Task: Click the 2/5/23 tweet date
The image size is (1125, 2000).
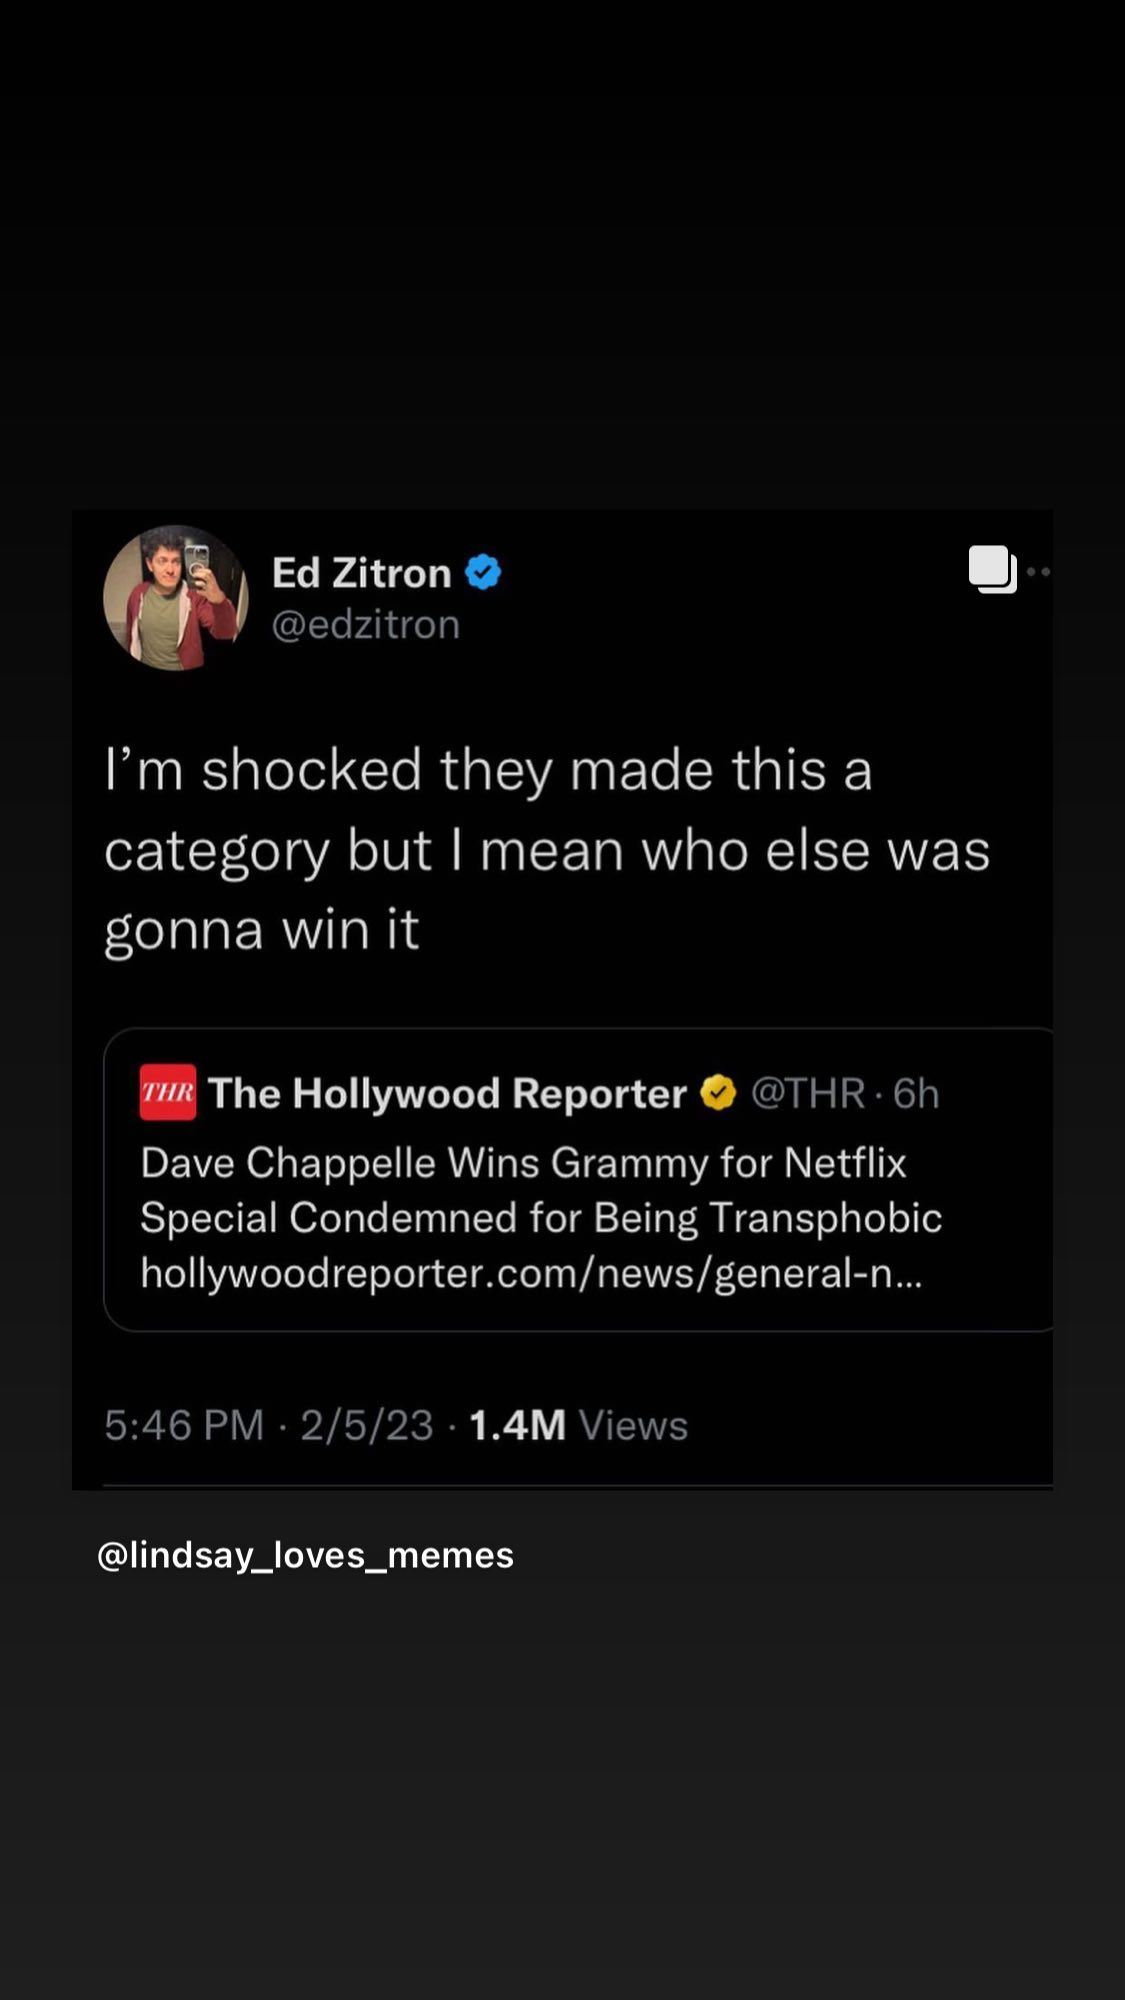Action: [366, 1425]
